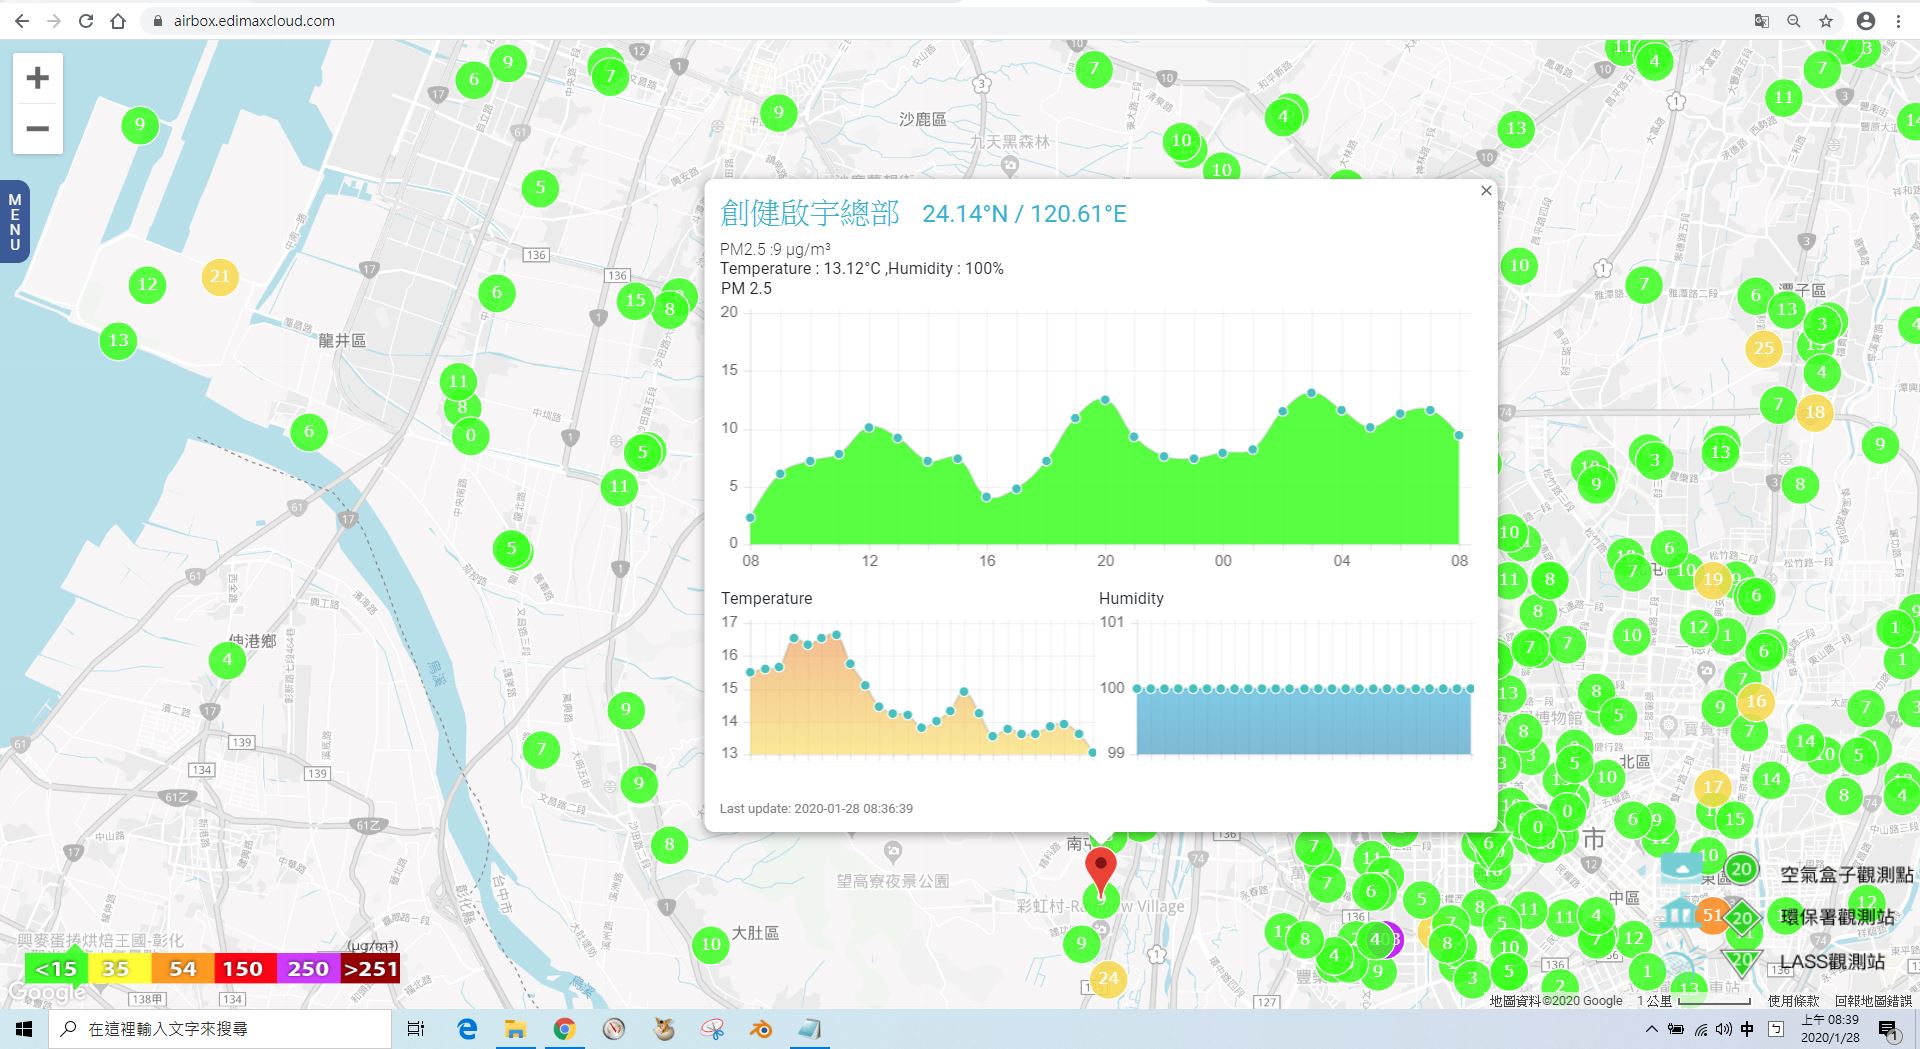This screenshot has width=1920, height=1049.
Task: Click the Last update timestamp text
Action: click(x=816, y=808)
